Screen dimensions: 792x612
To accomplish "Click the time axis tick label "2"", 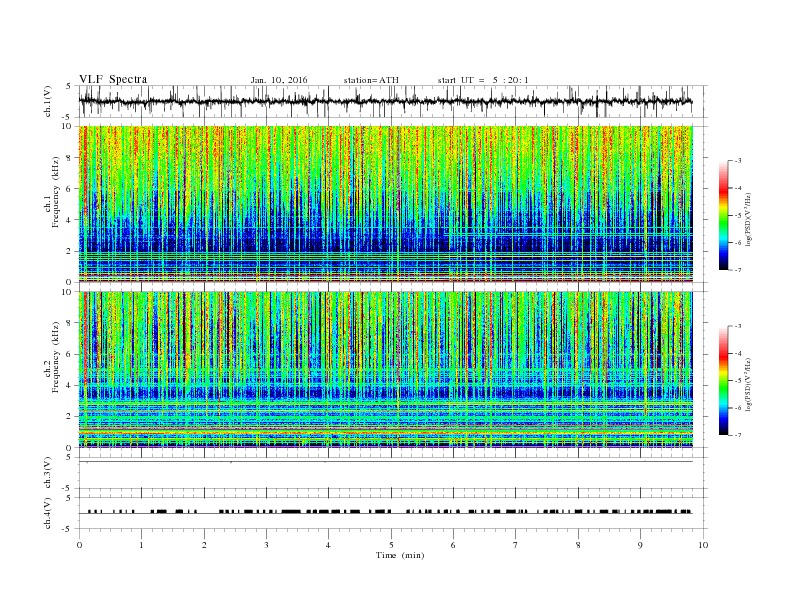I will tap(204, 545).
